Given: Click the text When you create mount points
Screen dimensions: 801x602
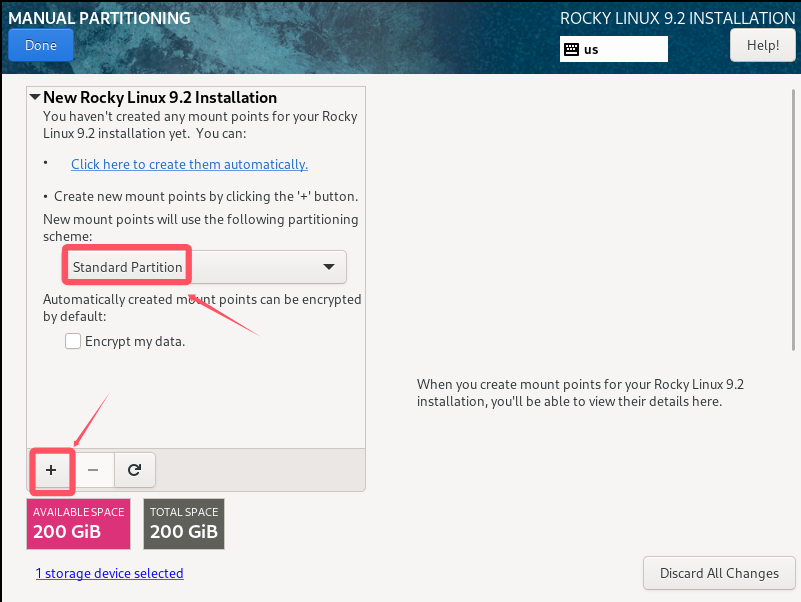Looking at the screenshot, I should [580, 392].
